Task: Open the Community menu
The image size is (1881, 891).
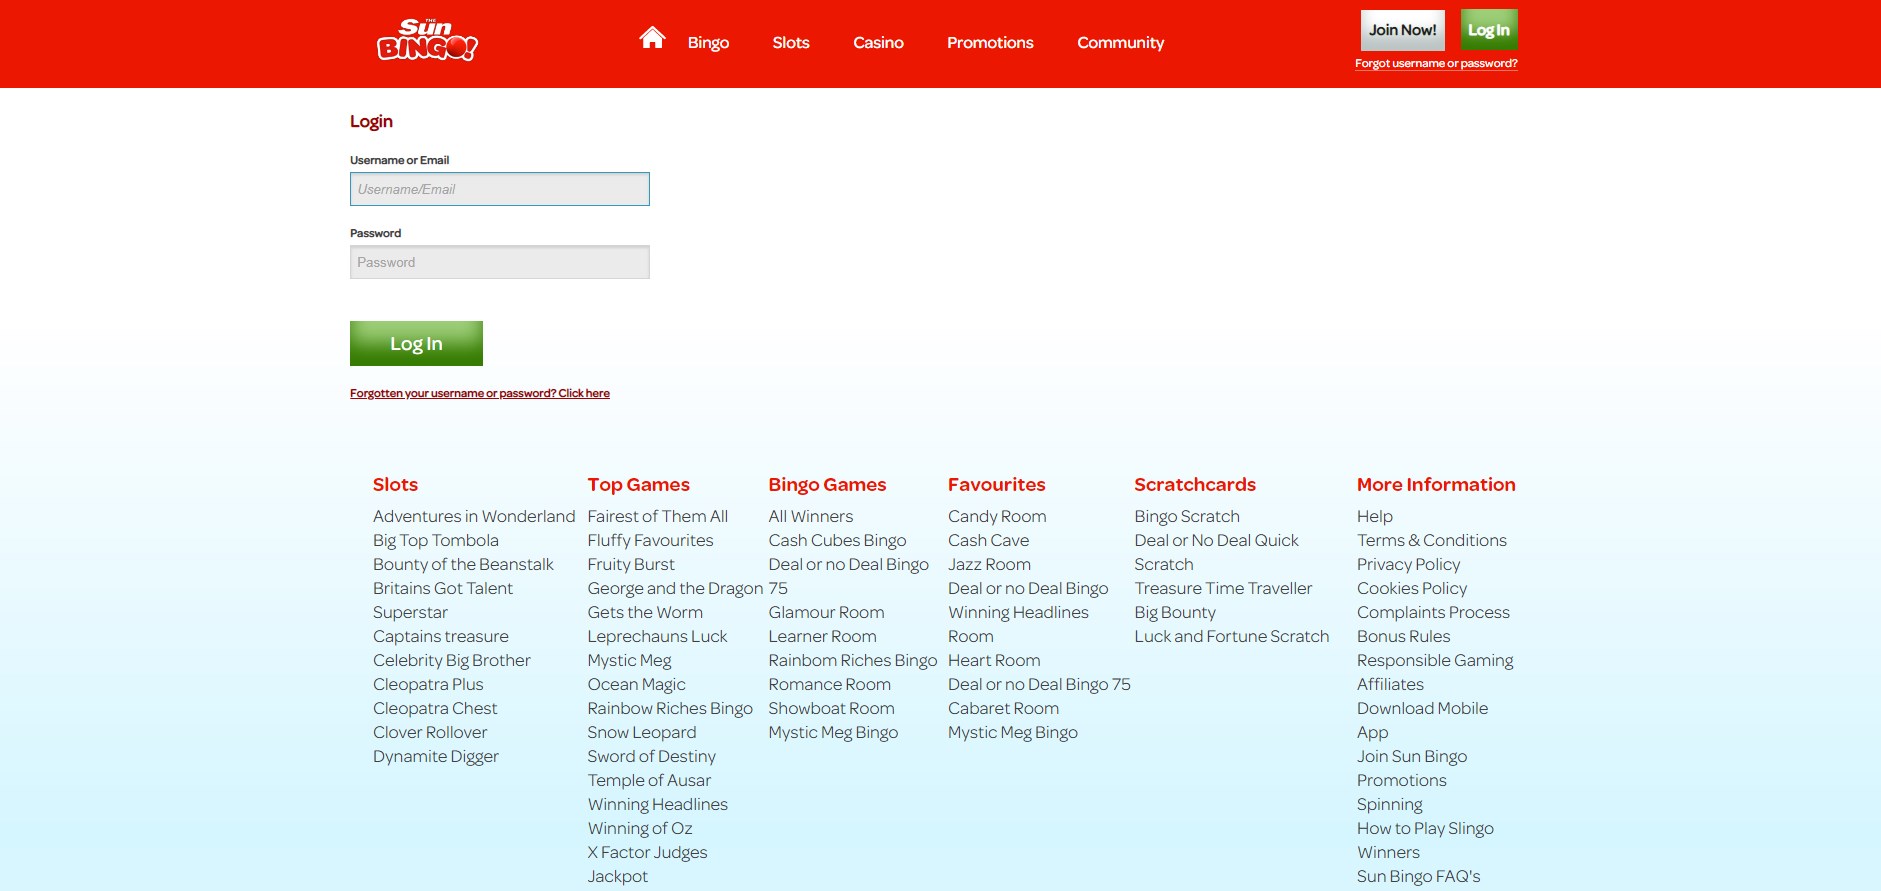Action: coord(1120,43)
